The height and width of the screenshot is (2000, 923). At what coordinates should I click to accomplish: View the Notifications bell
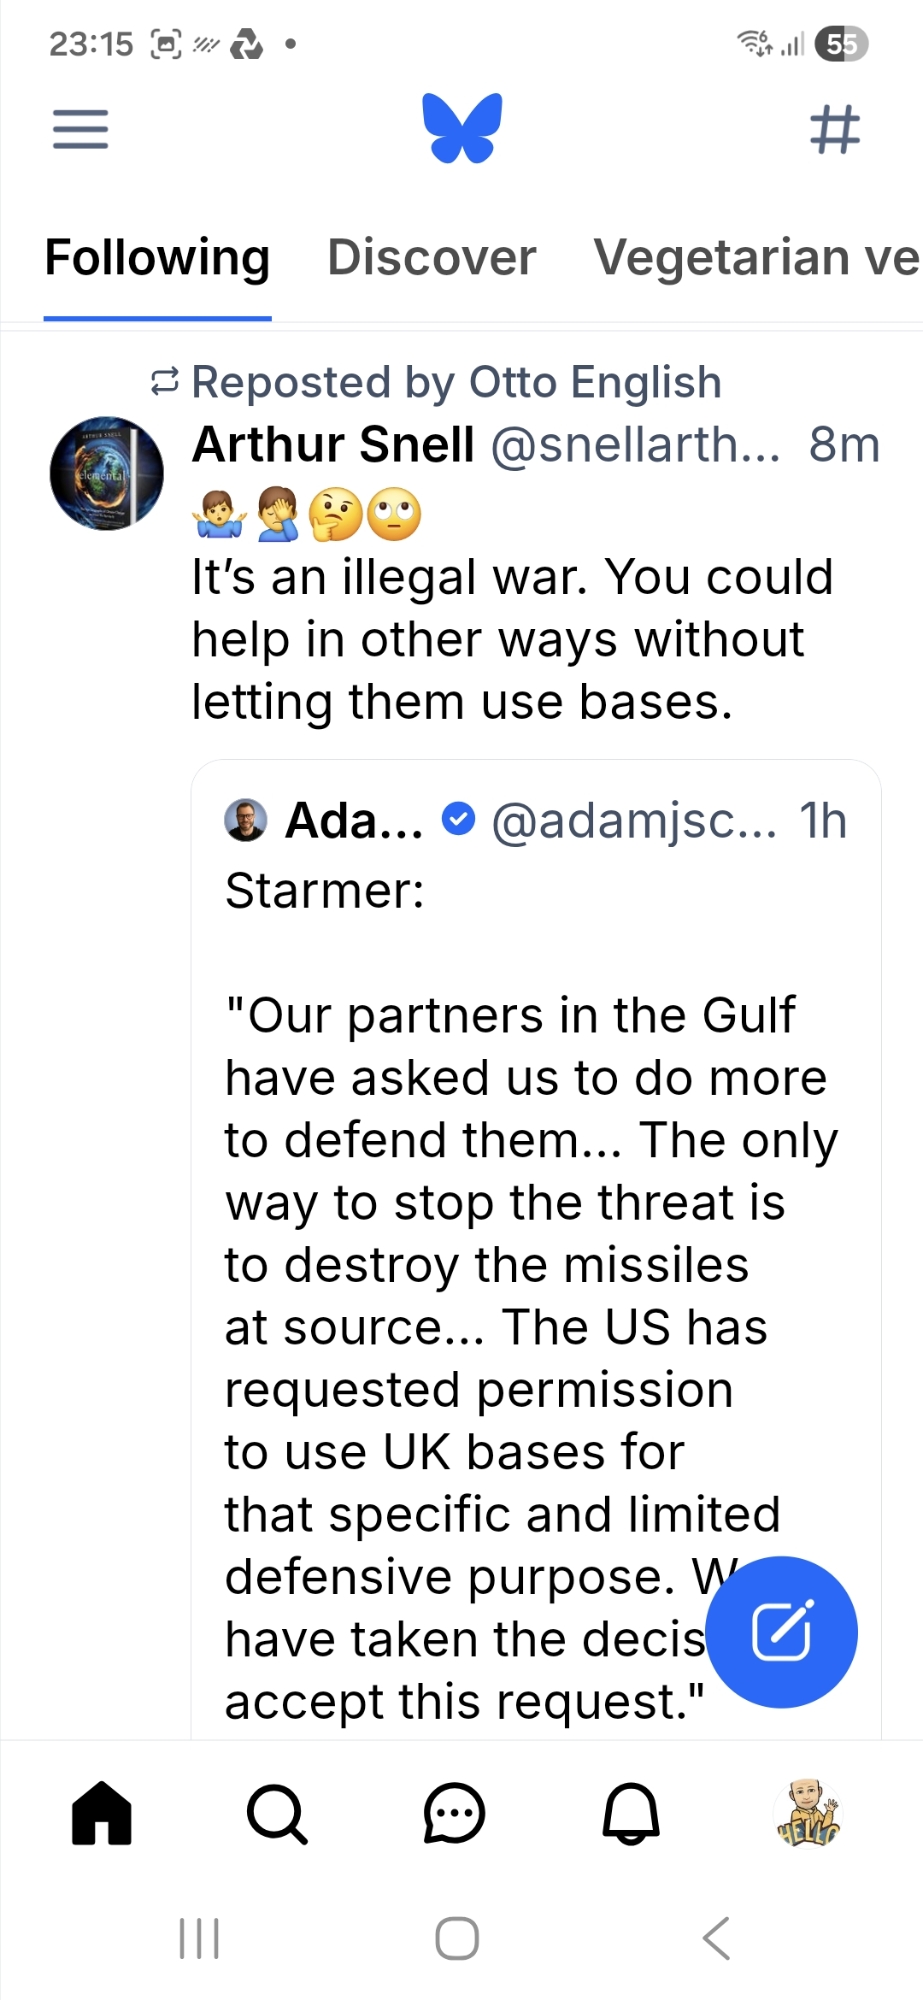(631, 1812)
